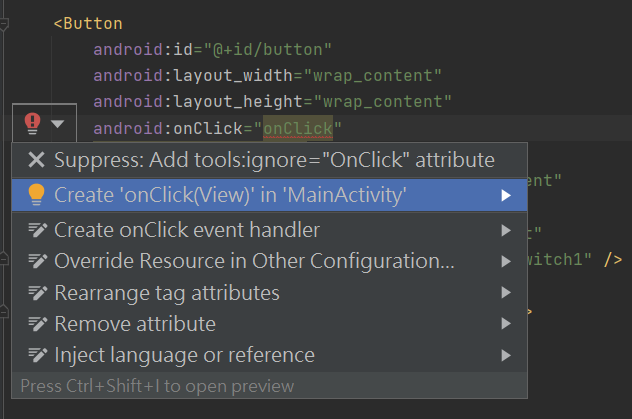Click the <Button tag text
This screenshot has height=419, width=632.
coord(88,23)
